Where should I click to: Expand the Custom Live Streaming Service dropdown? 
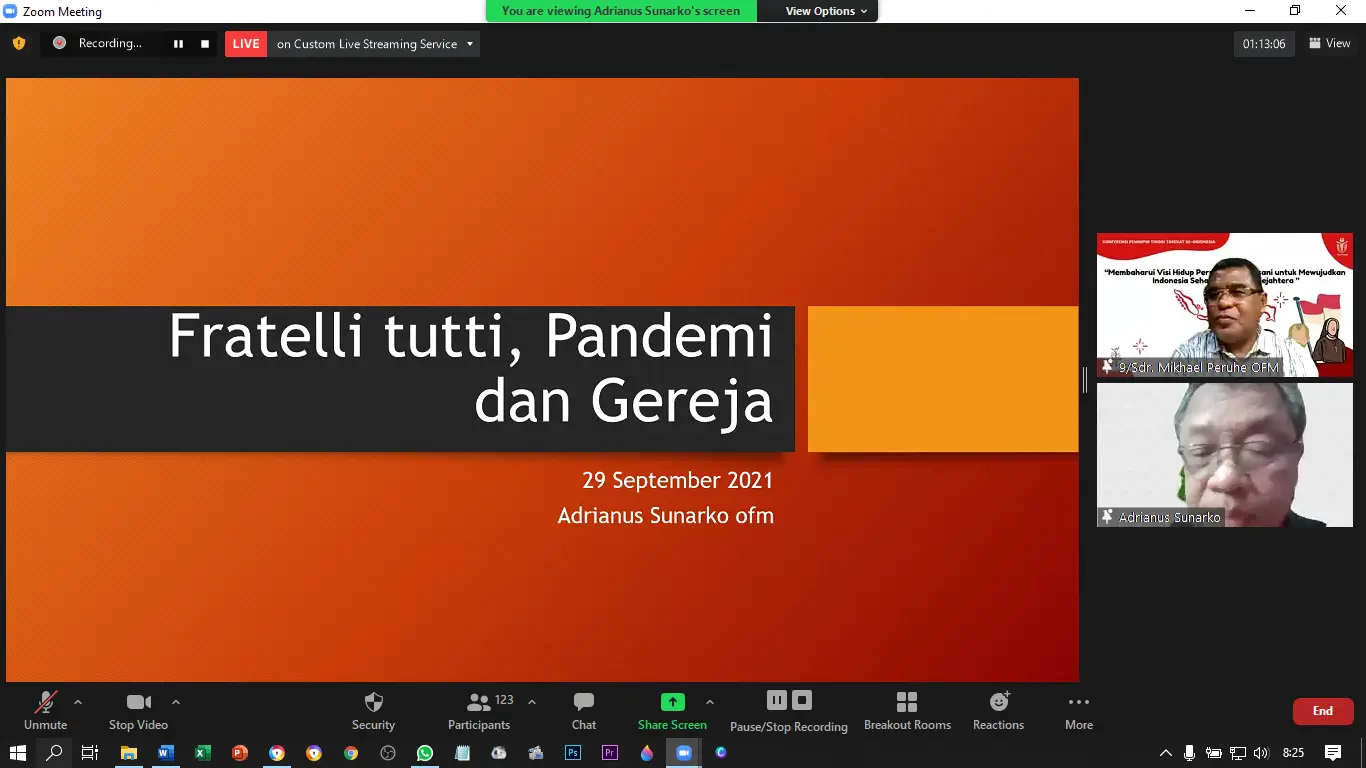click(x=470, y=44)
